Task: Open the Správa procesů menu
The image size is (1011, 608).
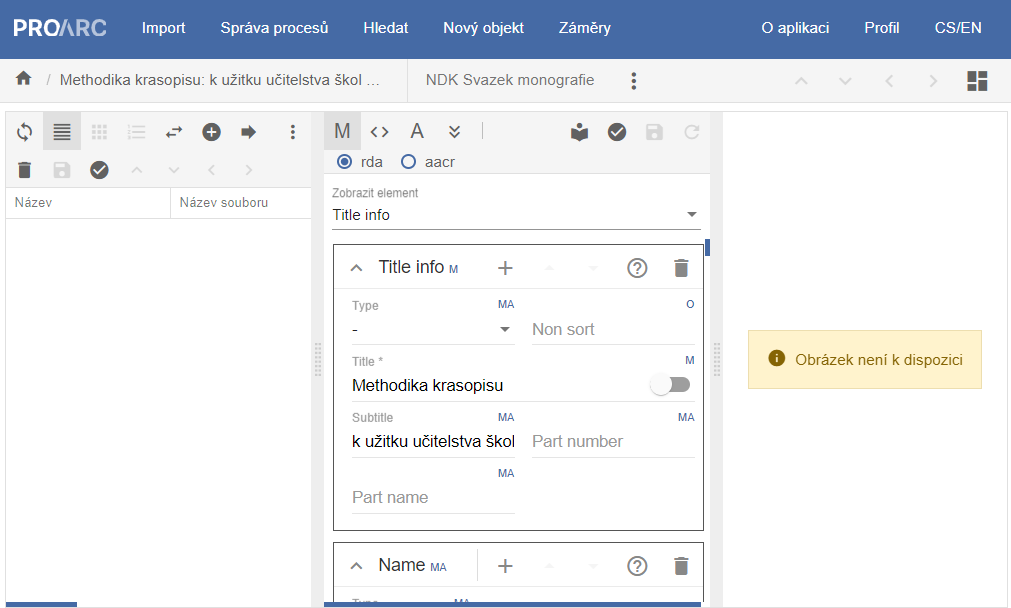Action: click(274, 28)
